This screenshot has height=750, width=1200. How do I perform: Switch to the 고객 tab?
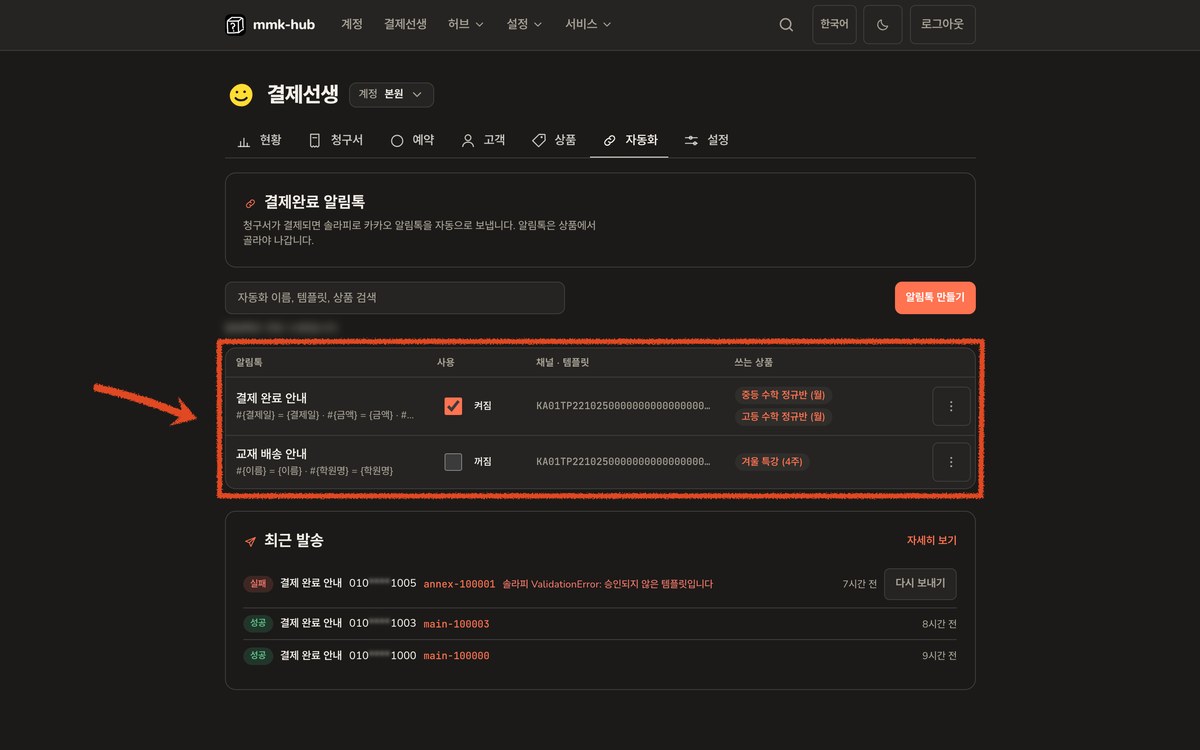[483, 140]
